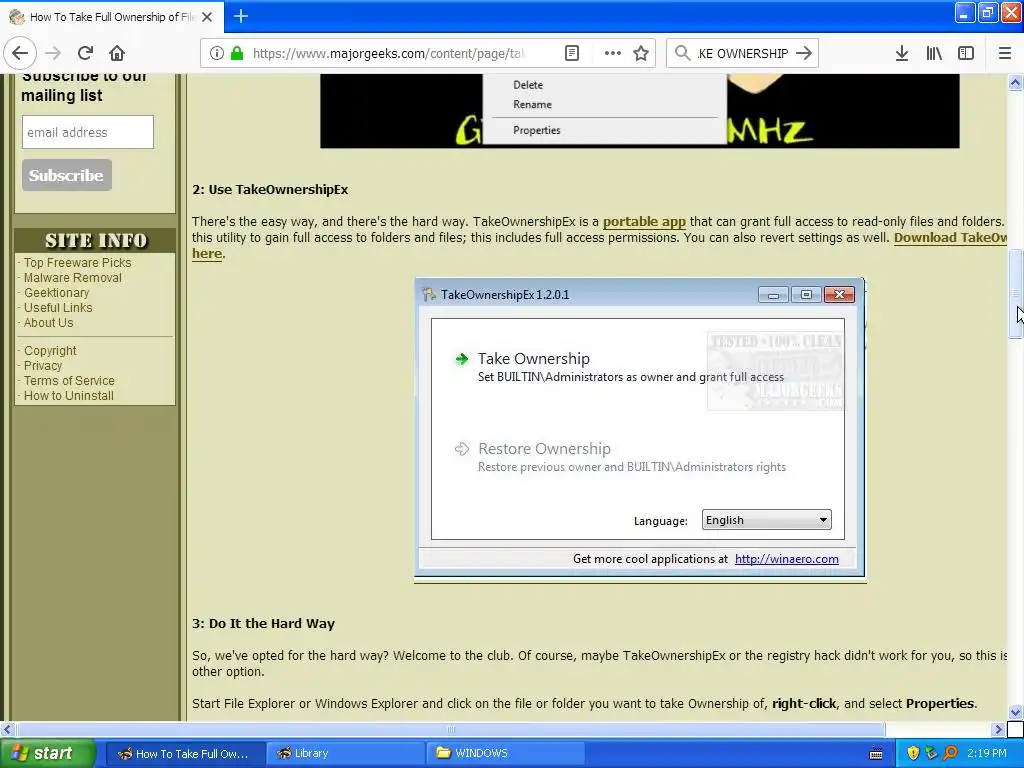Submit search with arrow button
Screen dimensions: 1024x768
[x=804, y=53]
